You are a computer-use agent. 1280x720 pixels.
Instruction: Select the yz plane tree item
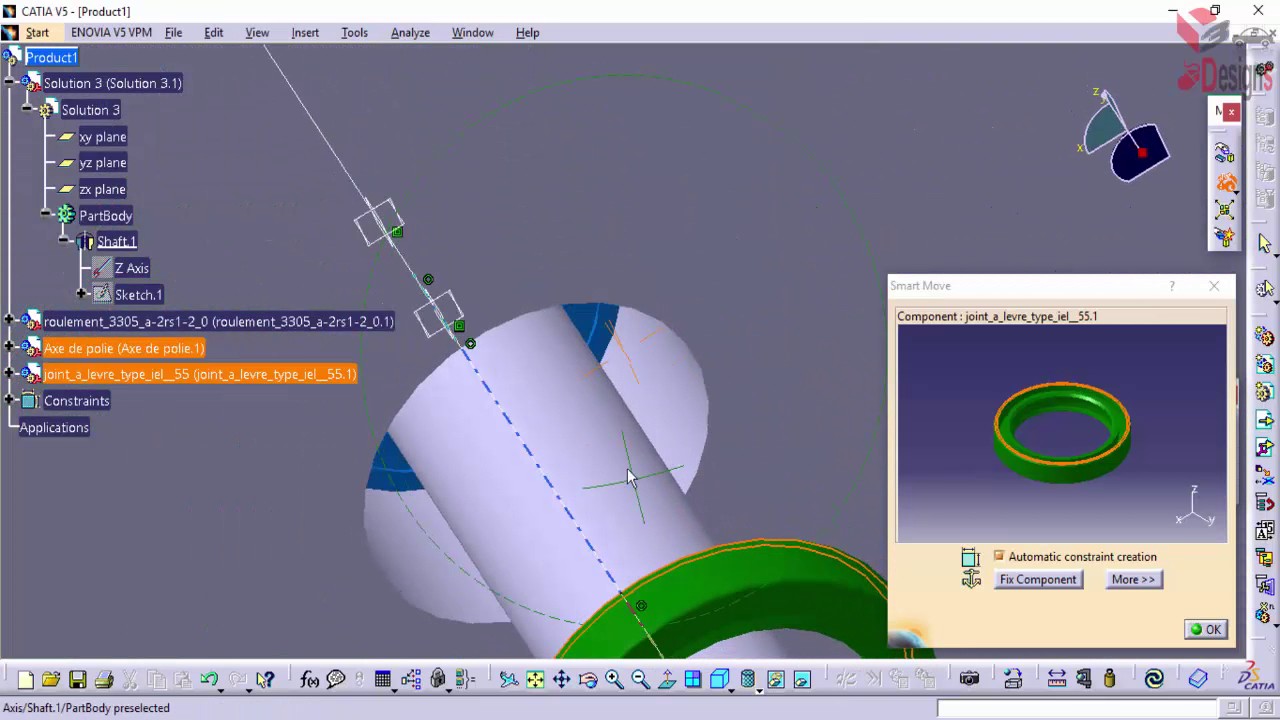click(x=102, y=162)
